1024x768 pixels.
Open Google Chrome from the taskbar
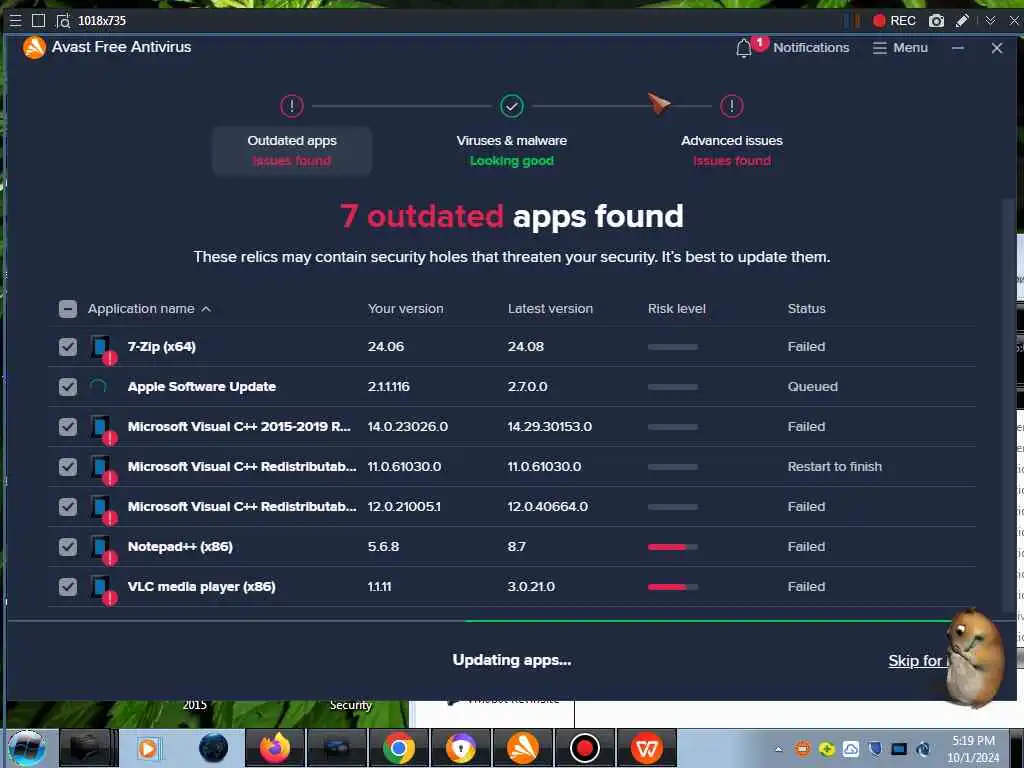tap(398, 748)
